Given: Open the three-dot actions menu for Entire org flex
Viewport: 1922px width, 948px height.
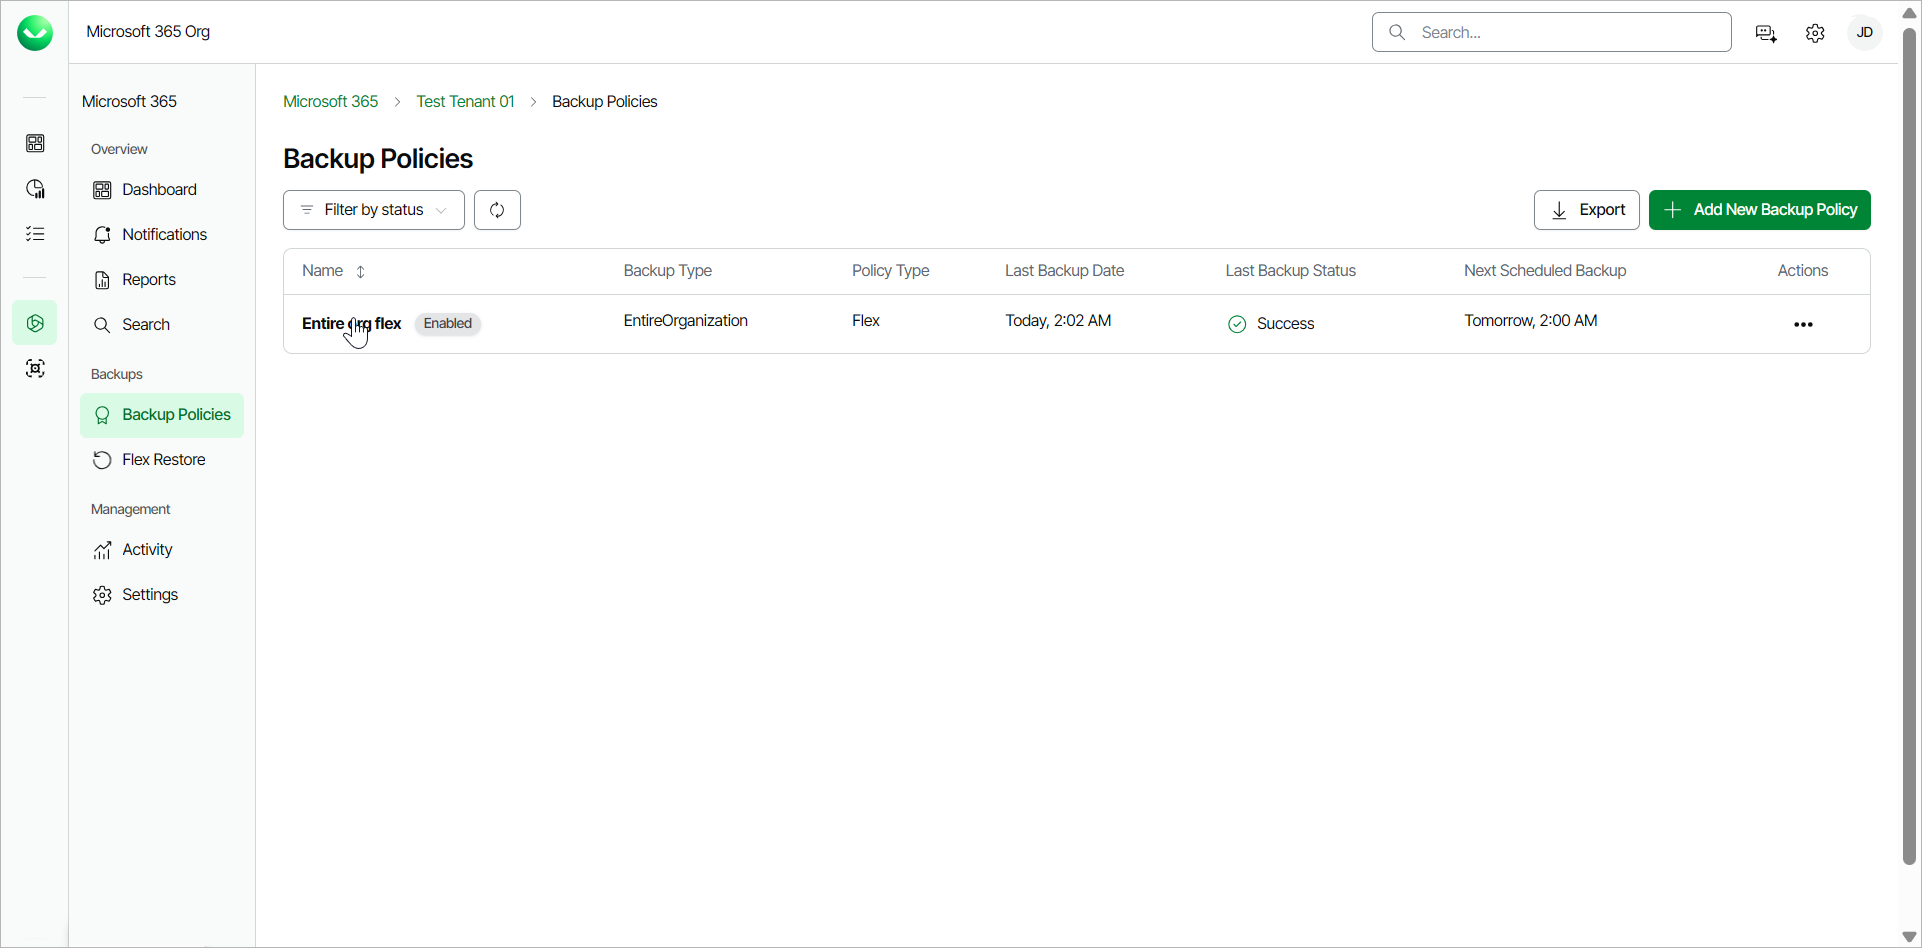Looking at the screenshot, I should pyautogui.click(x=1803, y=324).
